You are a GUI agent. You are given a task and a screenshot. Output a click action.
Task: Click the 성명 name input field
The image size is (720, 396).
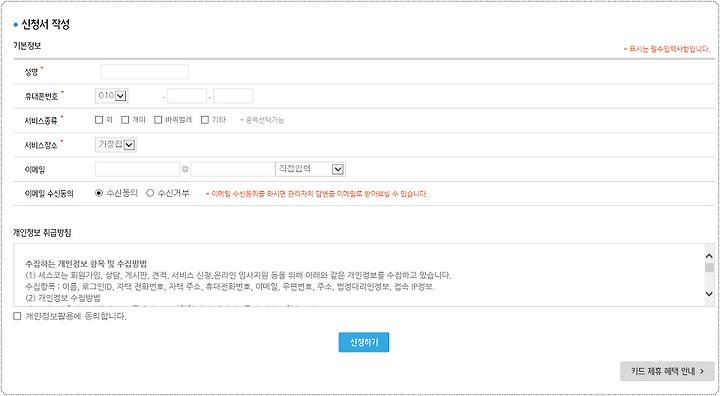click(145, 72)
